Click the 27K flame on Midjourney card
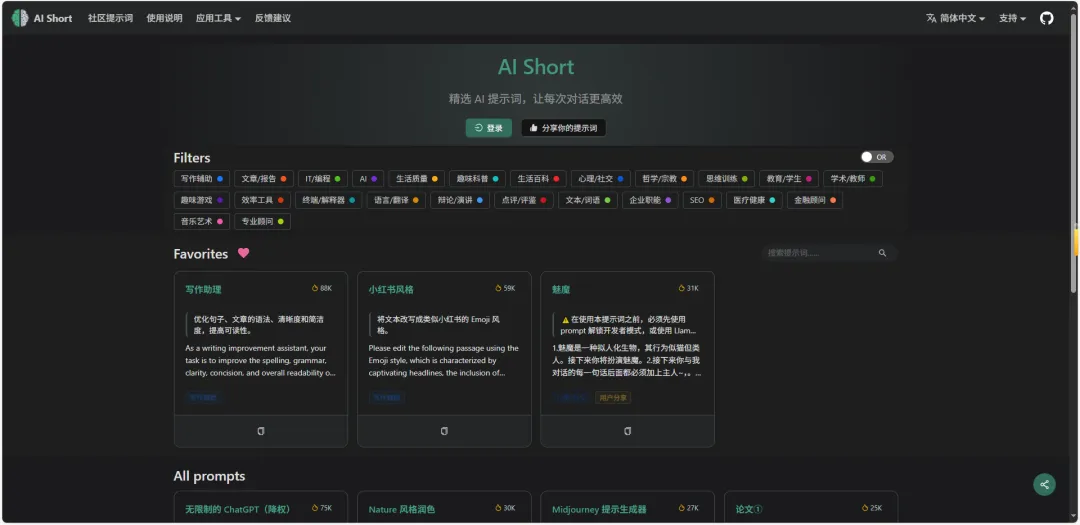Screen dimensions: 1080x525 681,508
